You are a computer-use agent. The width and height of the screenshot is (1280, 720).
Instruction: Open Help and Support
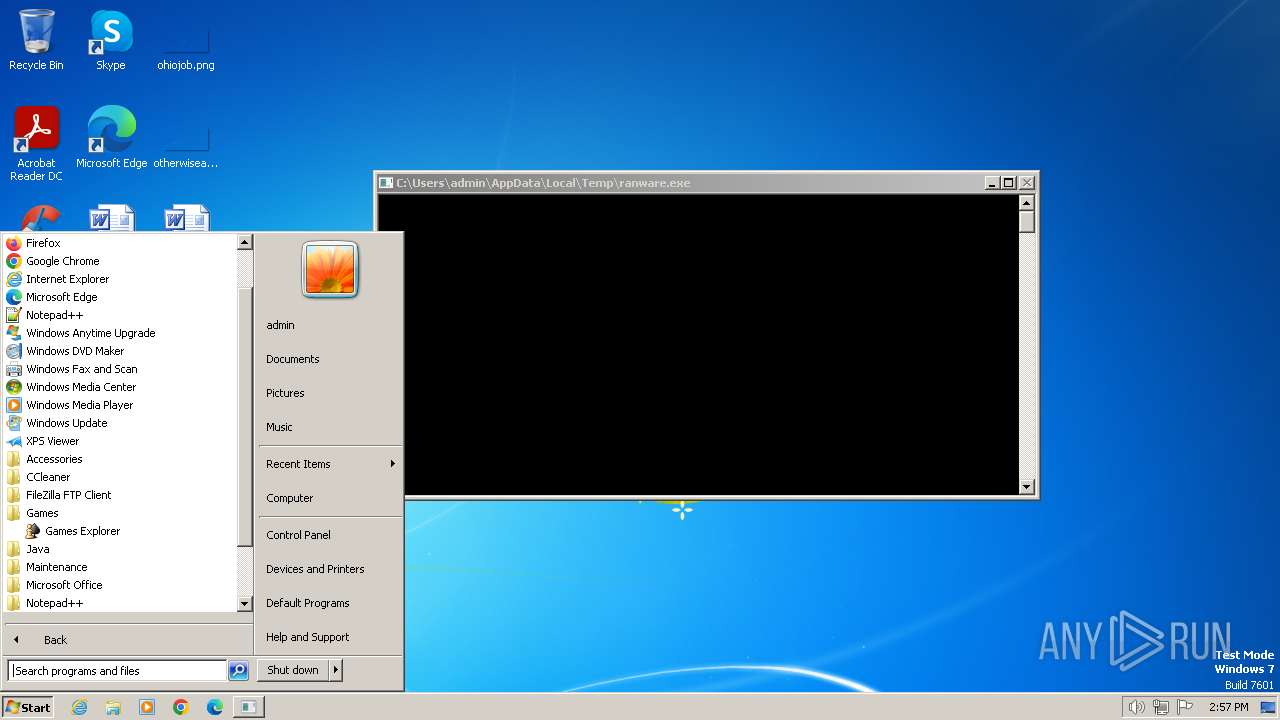coord(330,637)
